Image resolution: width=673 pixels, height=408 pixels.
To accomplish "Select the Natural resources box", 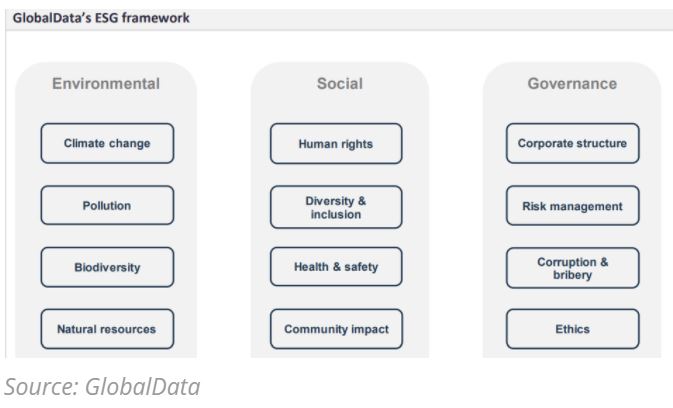I will point(107,328).
